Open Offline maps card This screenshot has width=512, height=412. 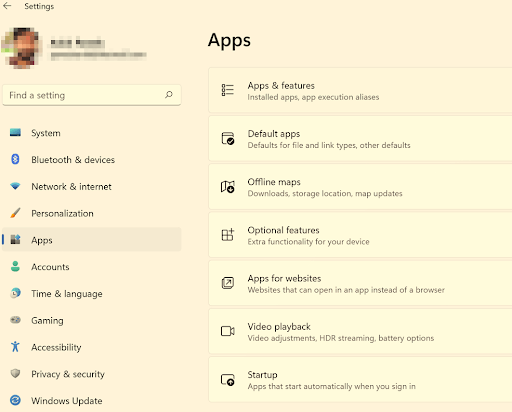360,187
